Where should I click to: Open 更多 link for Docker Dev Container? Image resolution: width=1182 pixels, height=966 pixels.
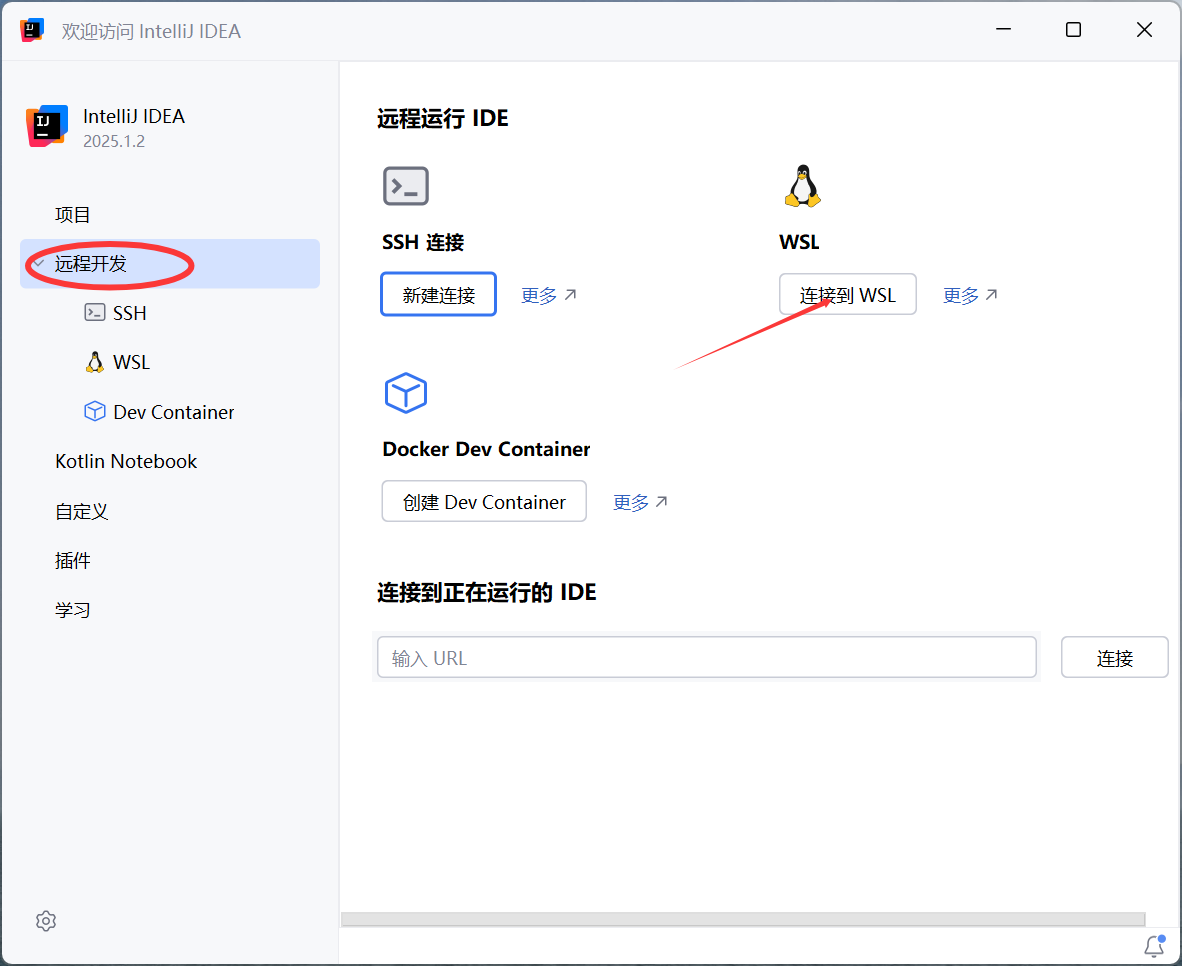click(640, 502)
